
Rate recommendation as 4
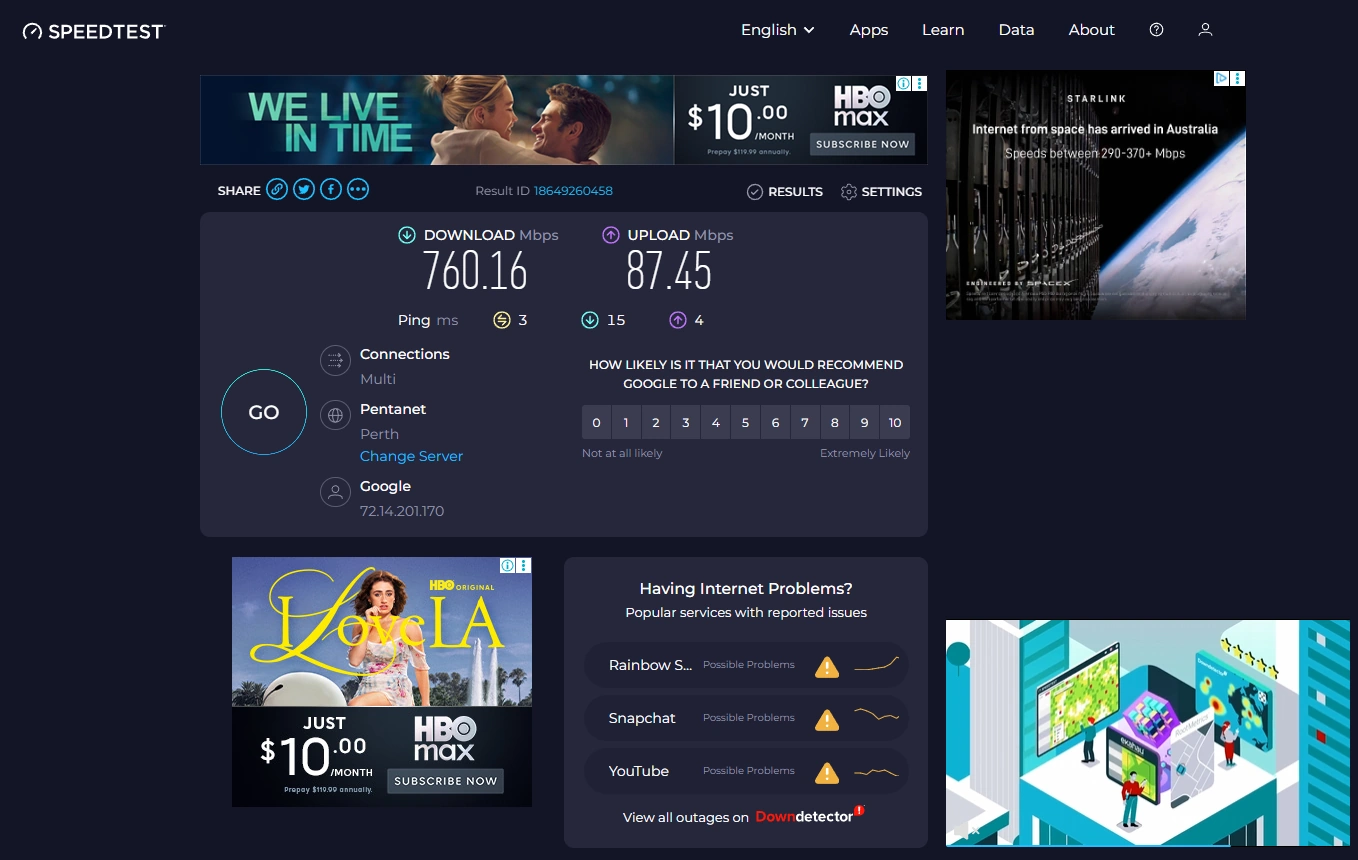click(x=715, y=422)
